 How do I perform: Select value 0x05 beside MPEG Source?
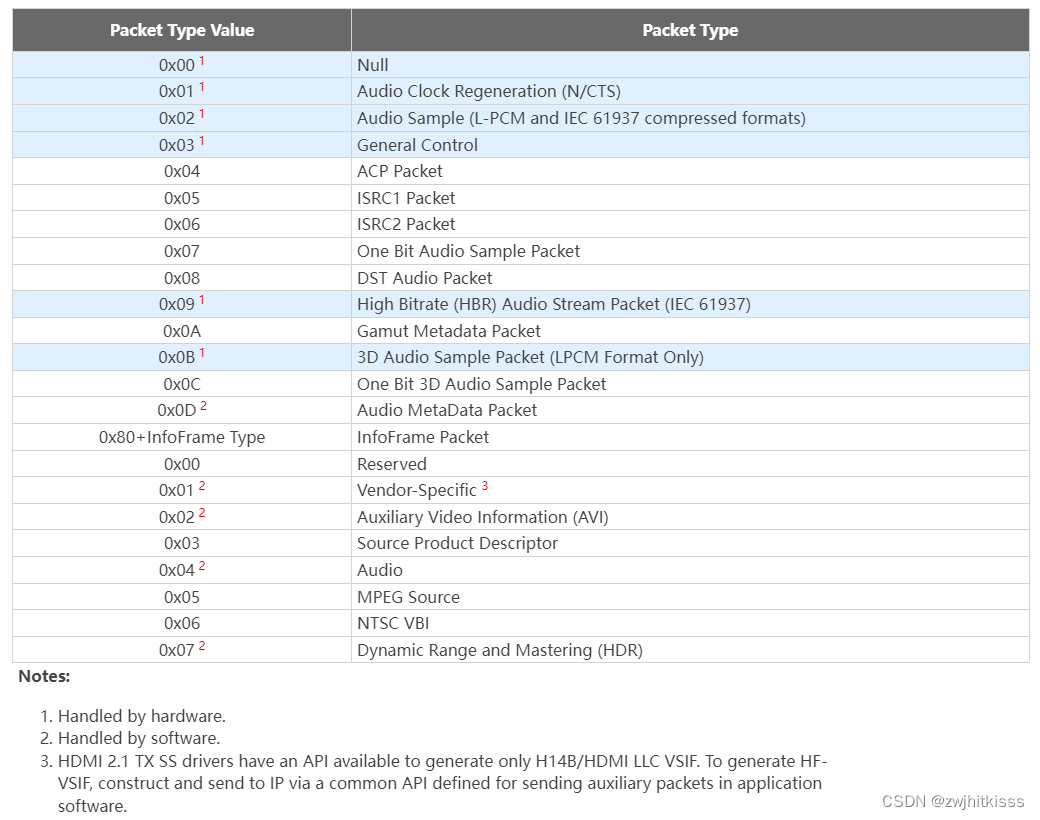tap(182, 596)
